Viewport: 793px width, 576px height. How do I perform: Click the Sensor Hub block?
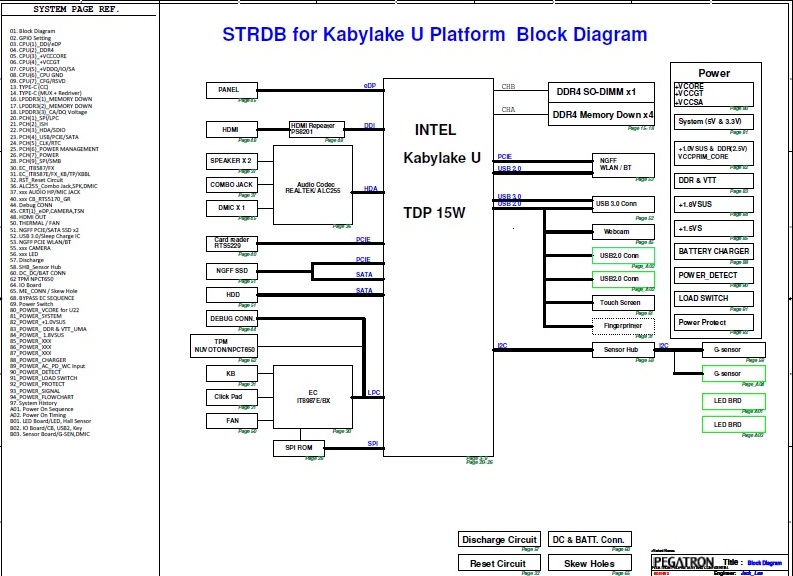pos(623,350)
